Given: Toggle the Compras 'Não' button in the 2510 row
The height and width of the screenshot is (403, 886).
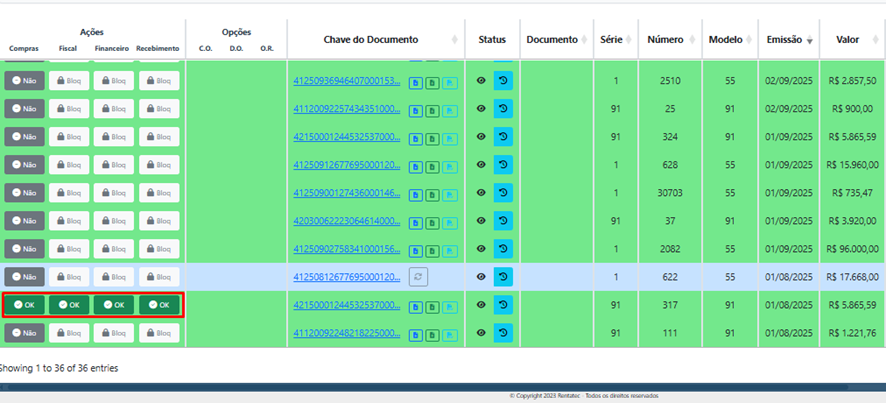Looking at the screenshot, I should point(24,81).
